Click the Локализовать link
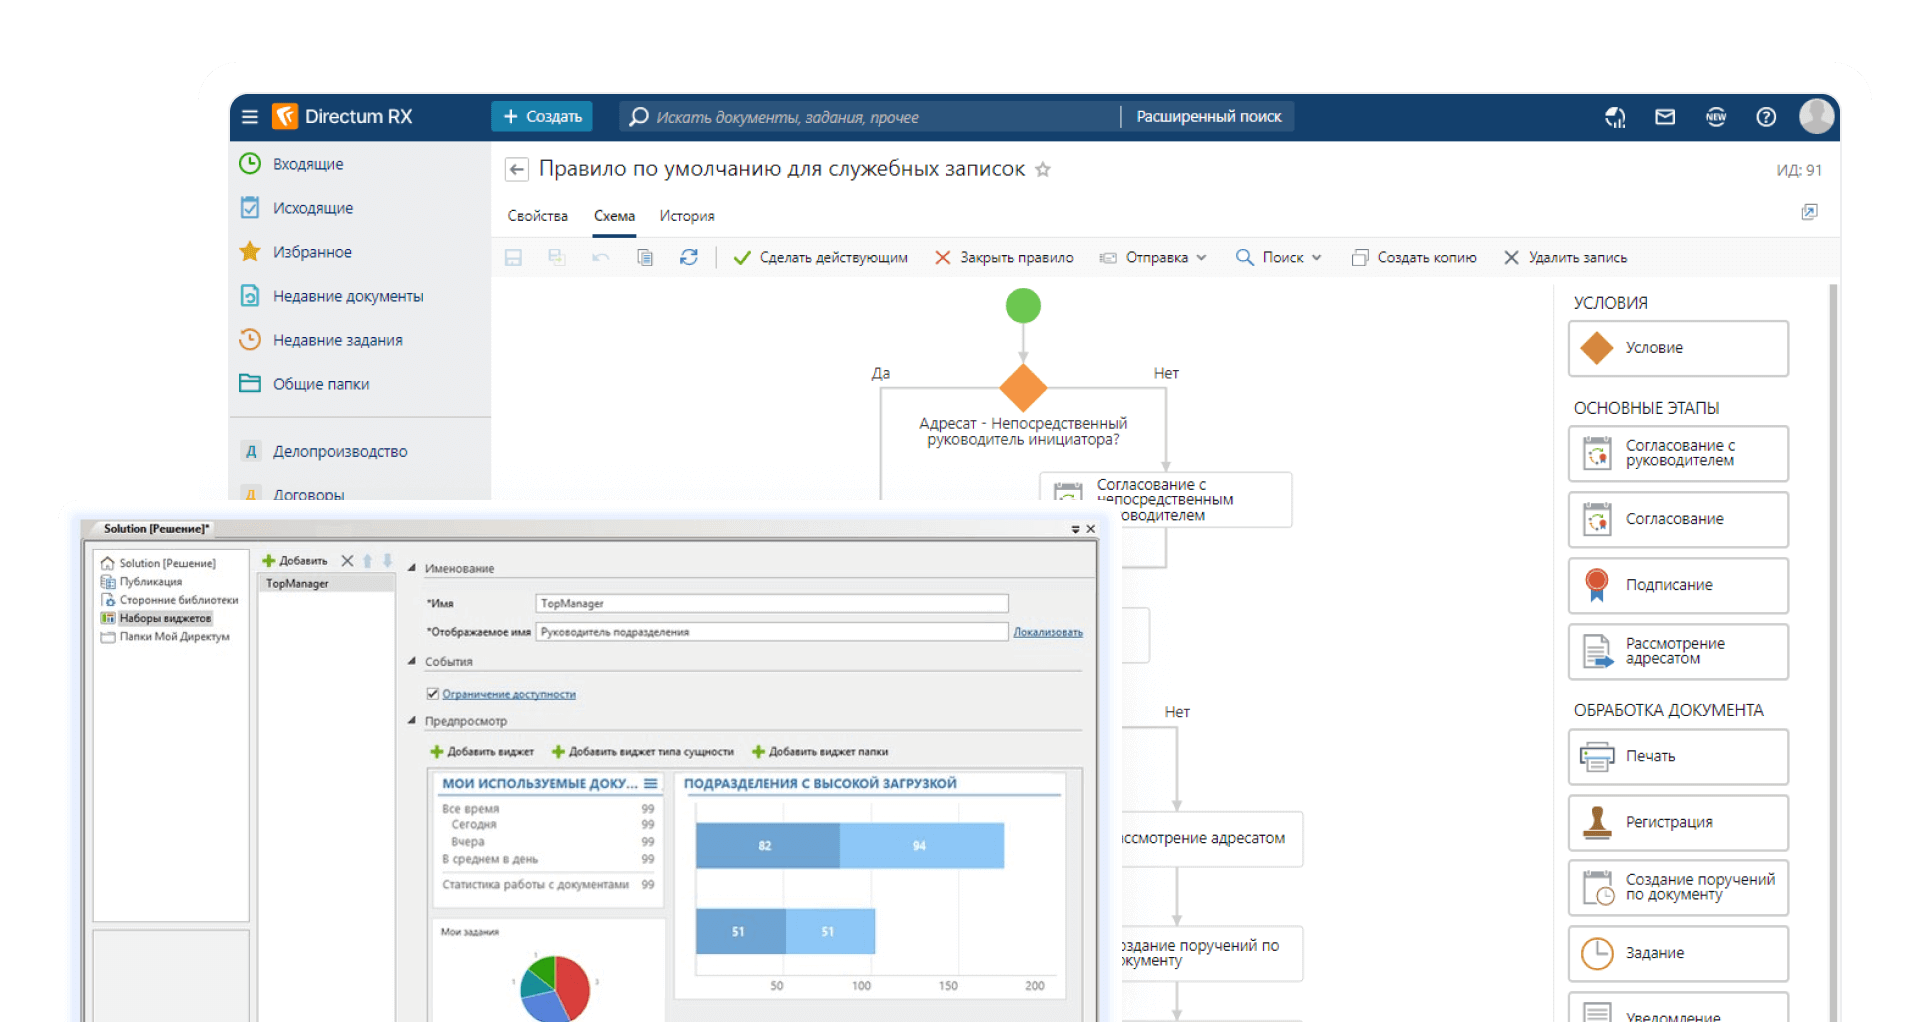Image resolution: width=1930 pixels, height=1022 pixels. tap(1047, 632)
